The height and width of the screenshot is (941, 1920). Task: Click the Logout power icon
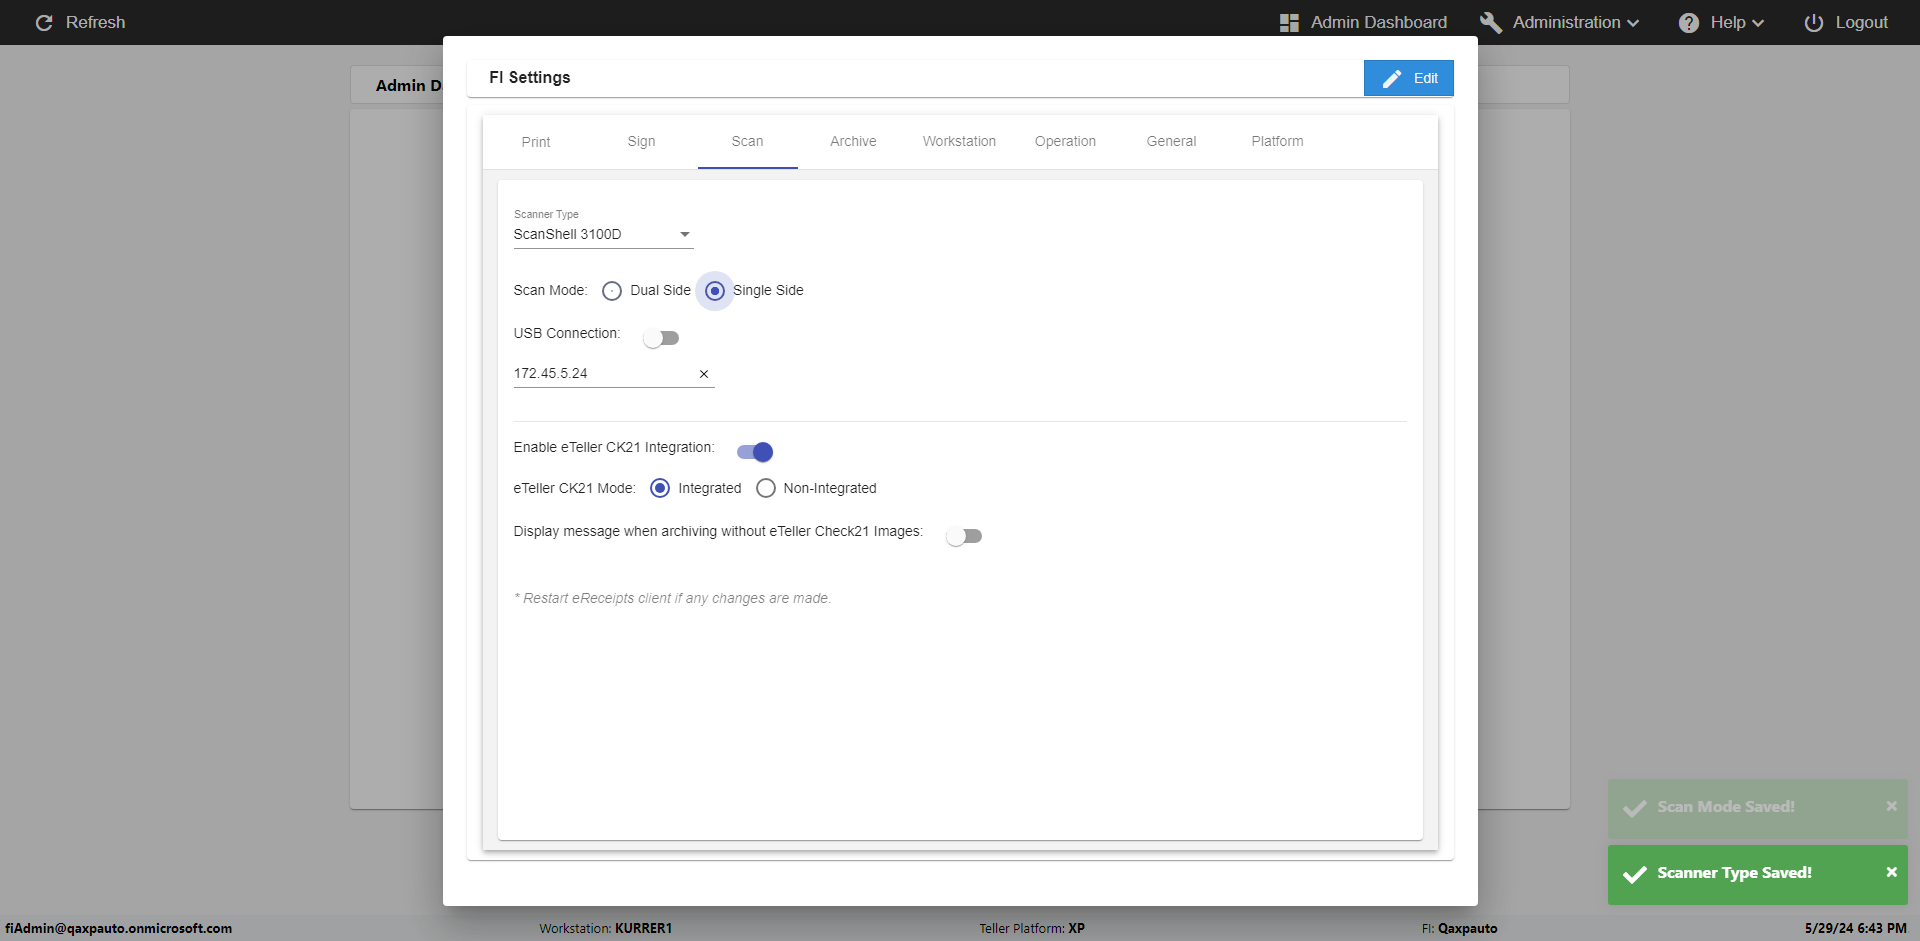[1813, 22]
